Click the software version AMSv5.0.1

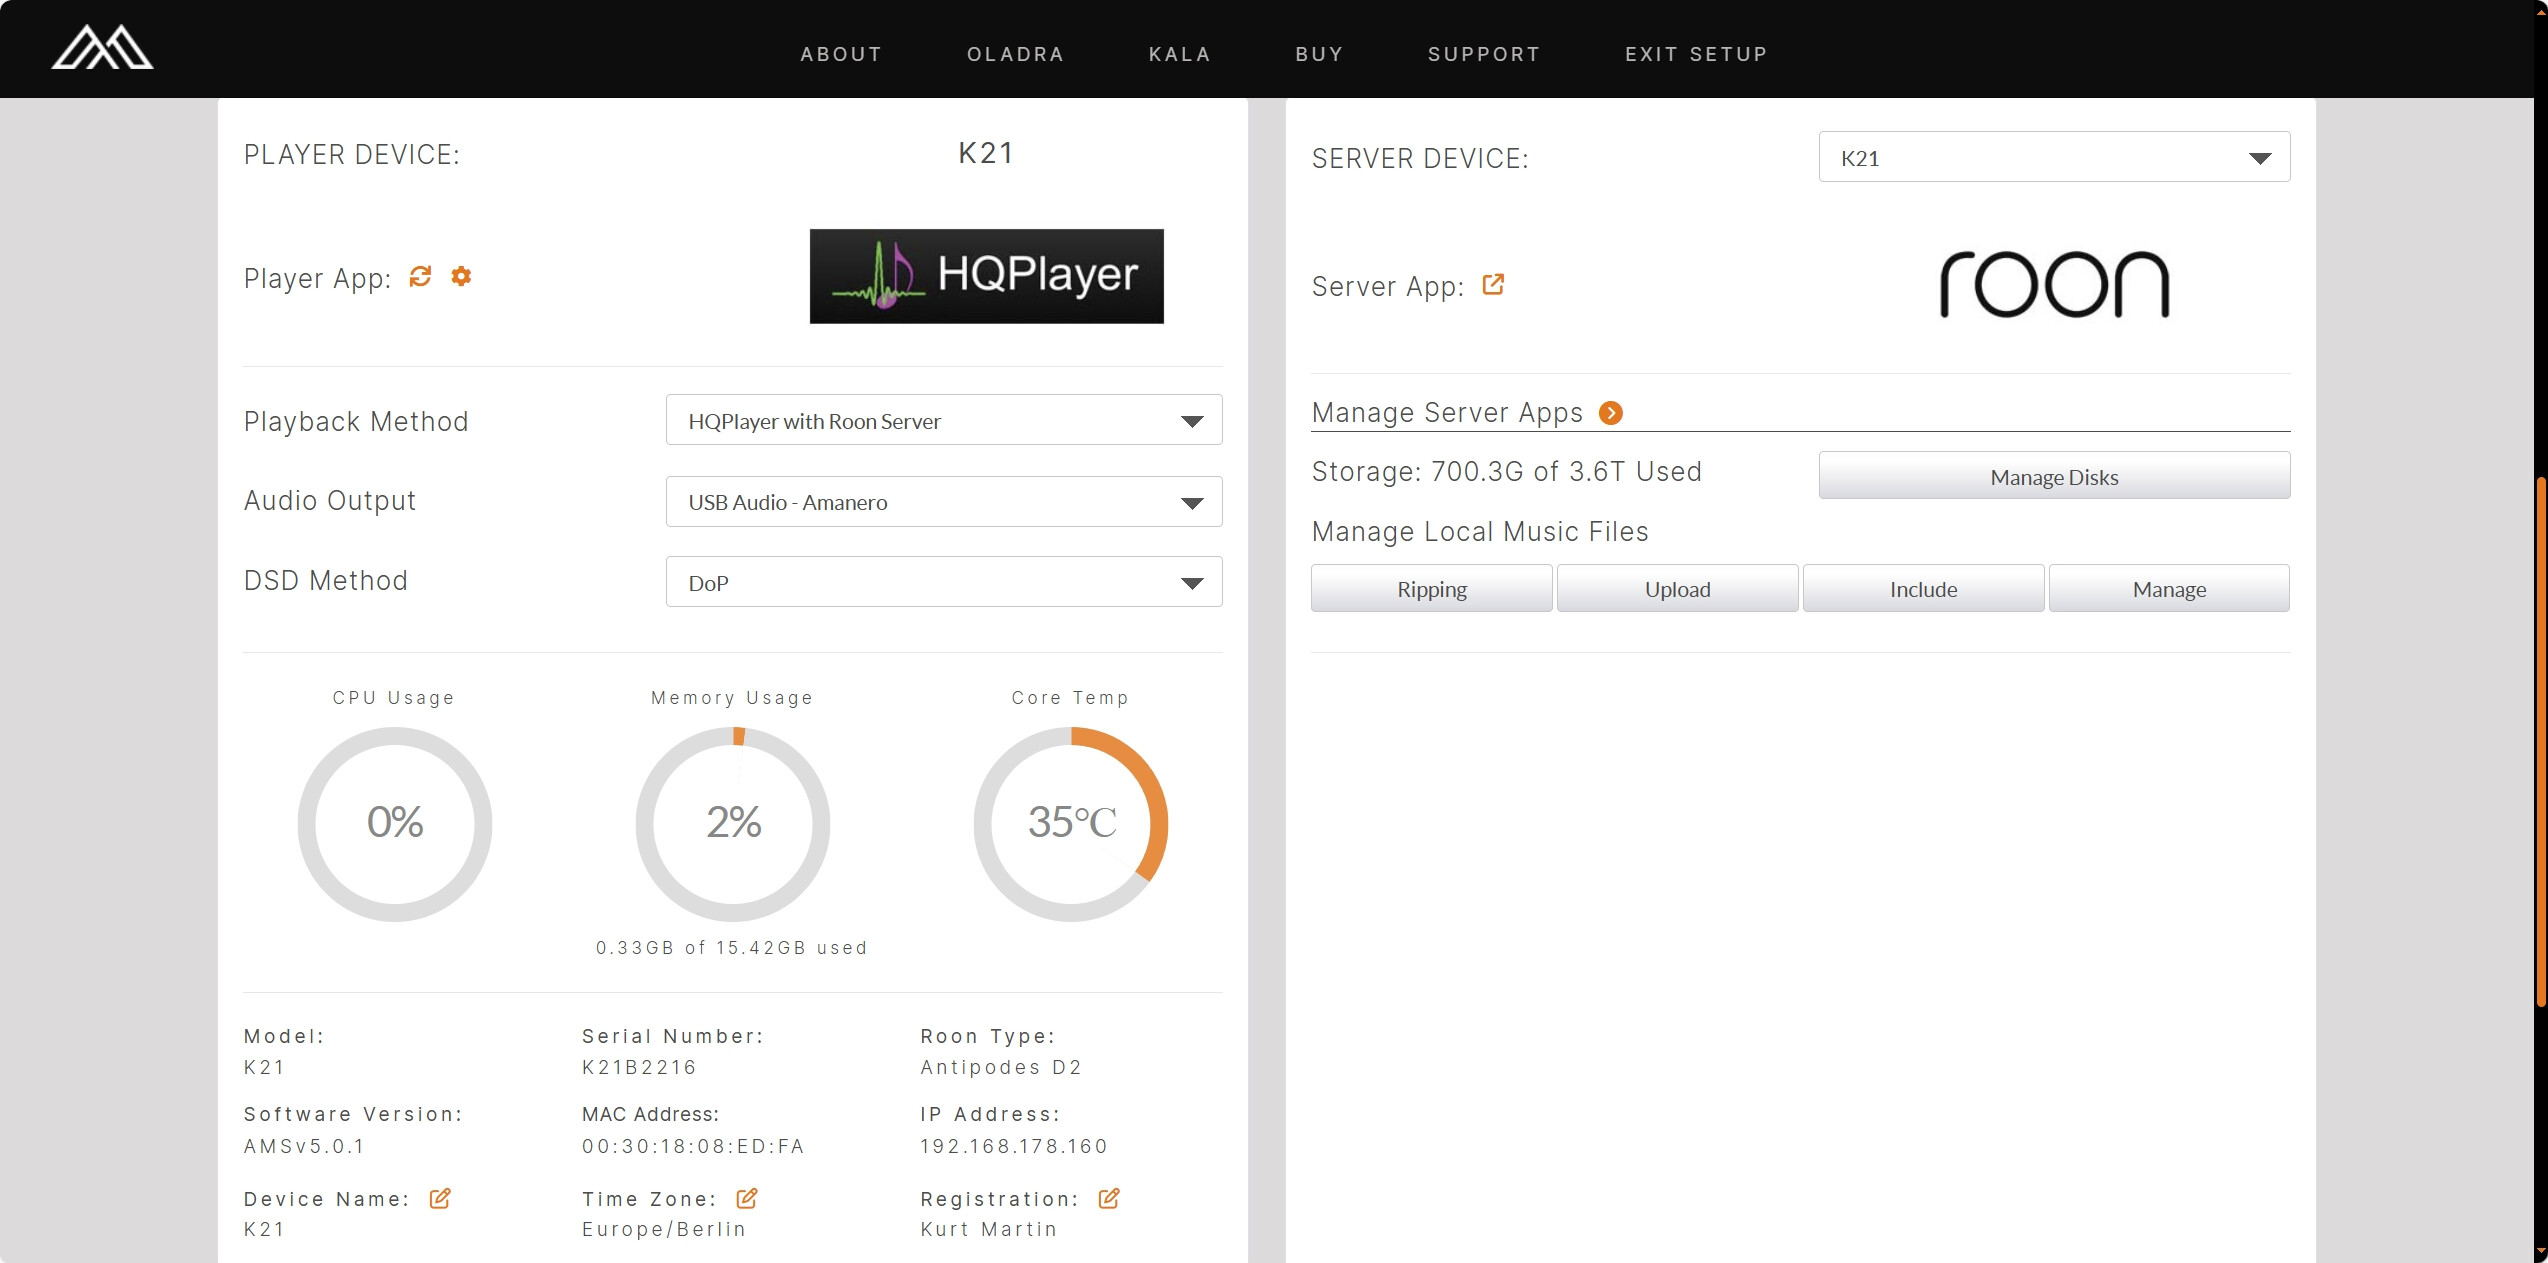[x=304, y=1146]
